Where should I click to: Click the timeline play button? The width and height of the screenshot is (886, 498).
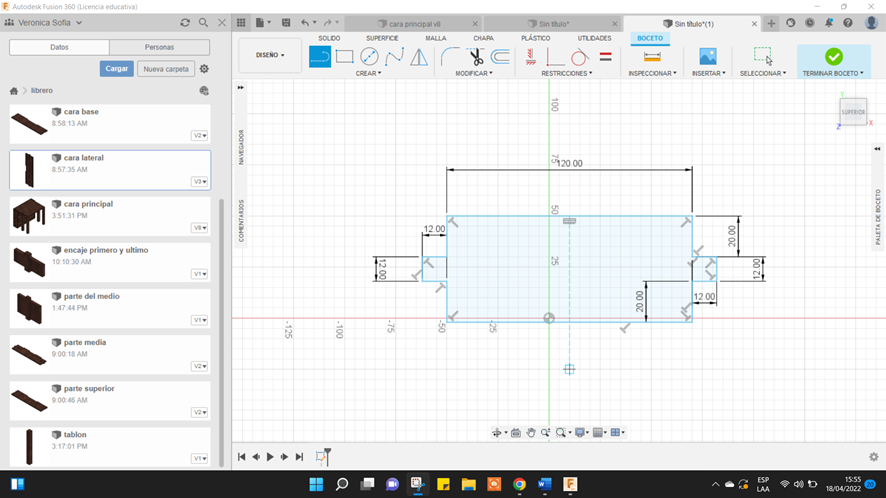click(x=270, y=457)
